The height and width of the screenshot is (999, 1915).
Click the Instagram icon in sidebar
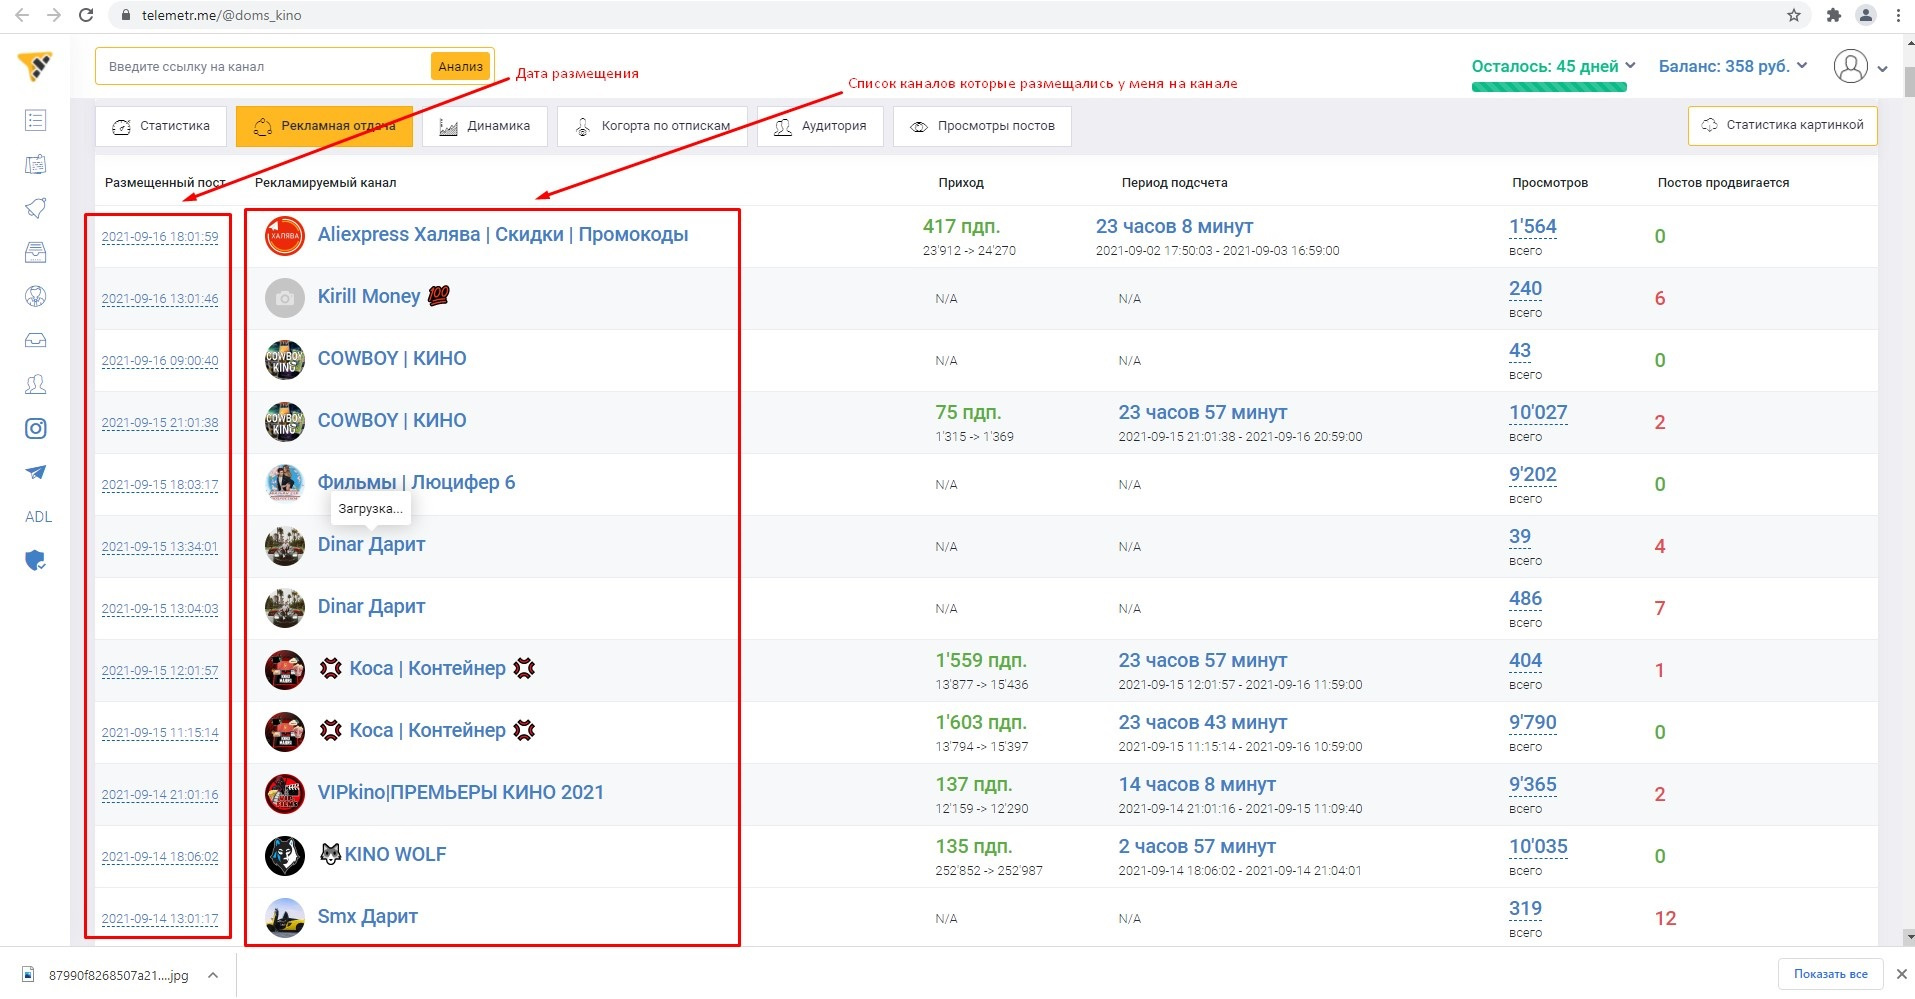36,429
